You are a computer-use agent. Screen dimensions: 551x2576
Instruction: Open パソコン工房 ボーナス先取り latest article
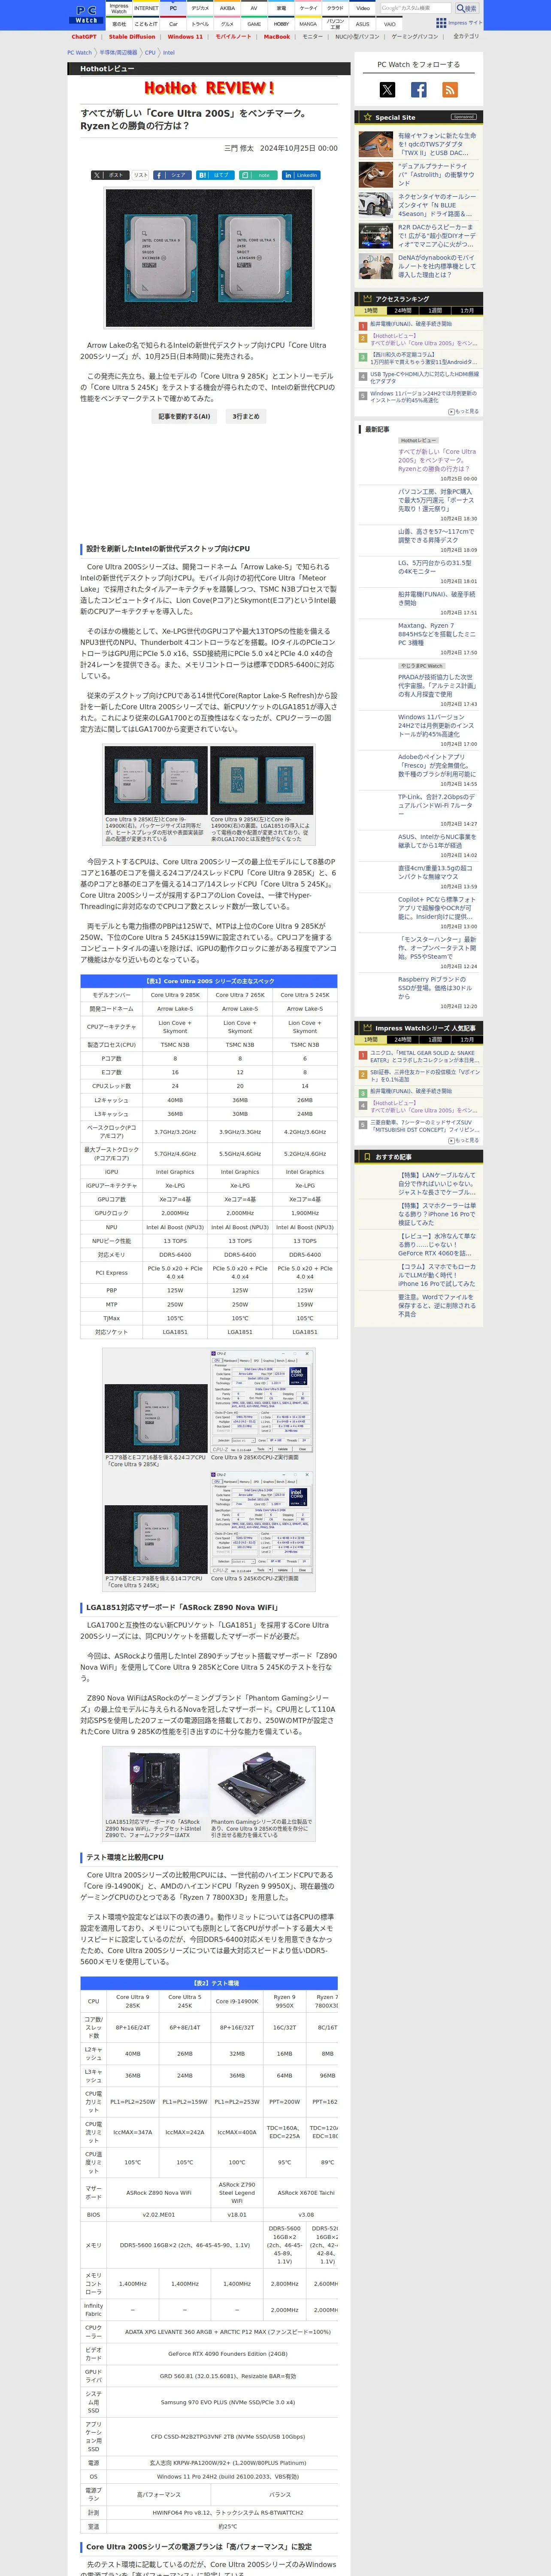pos(435,500)
